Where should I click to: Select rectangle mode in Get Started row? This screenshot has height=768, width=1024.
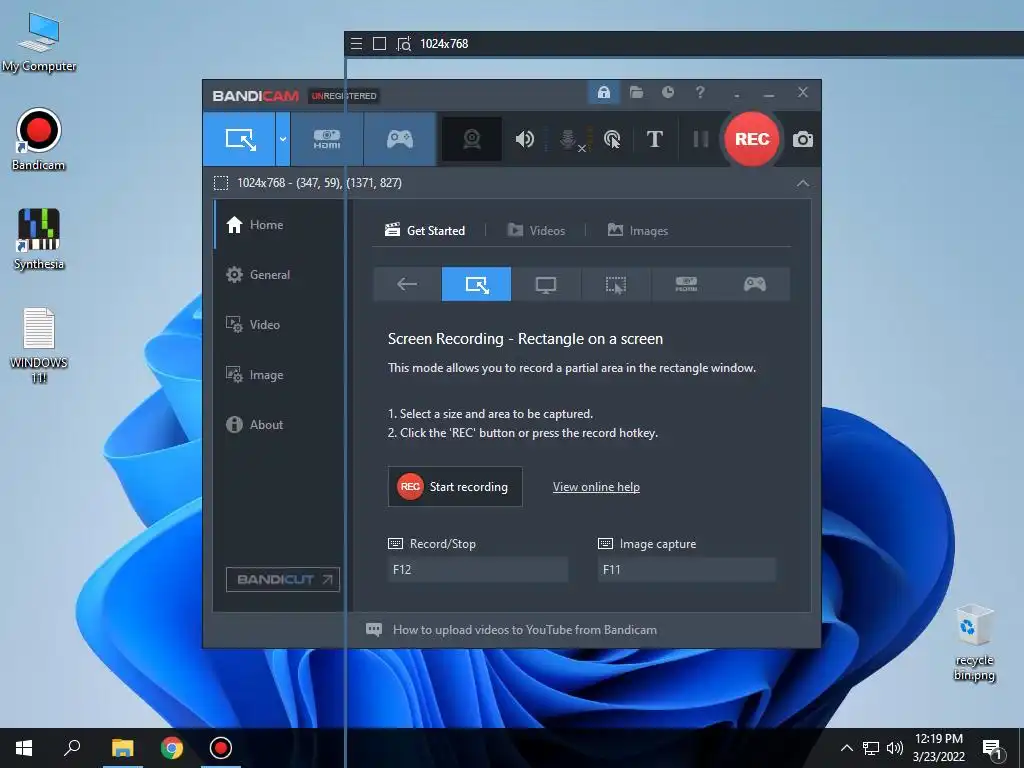(x=476, y=284)
